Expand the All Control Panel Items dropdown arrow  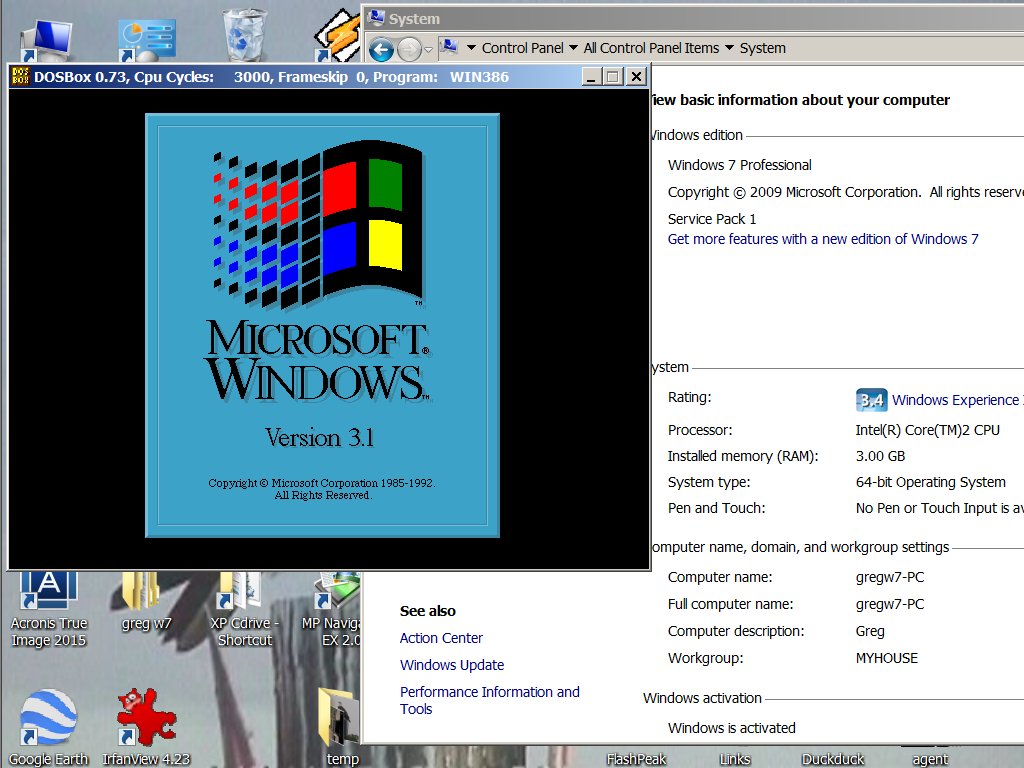729,48
